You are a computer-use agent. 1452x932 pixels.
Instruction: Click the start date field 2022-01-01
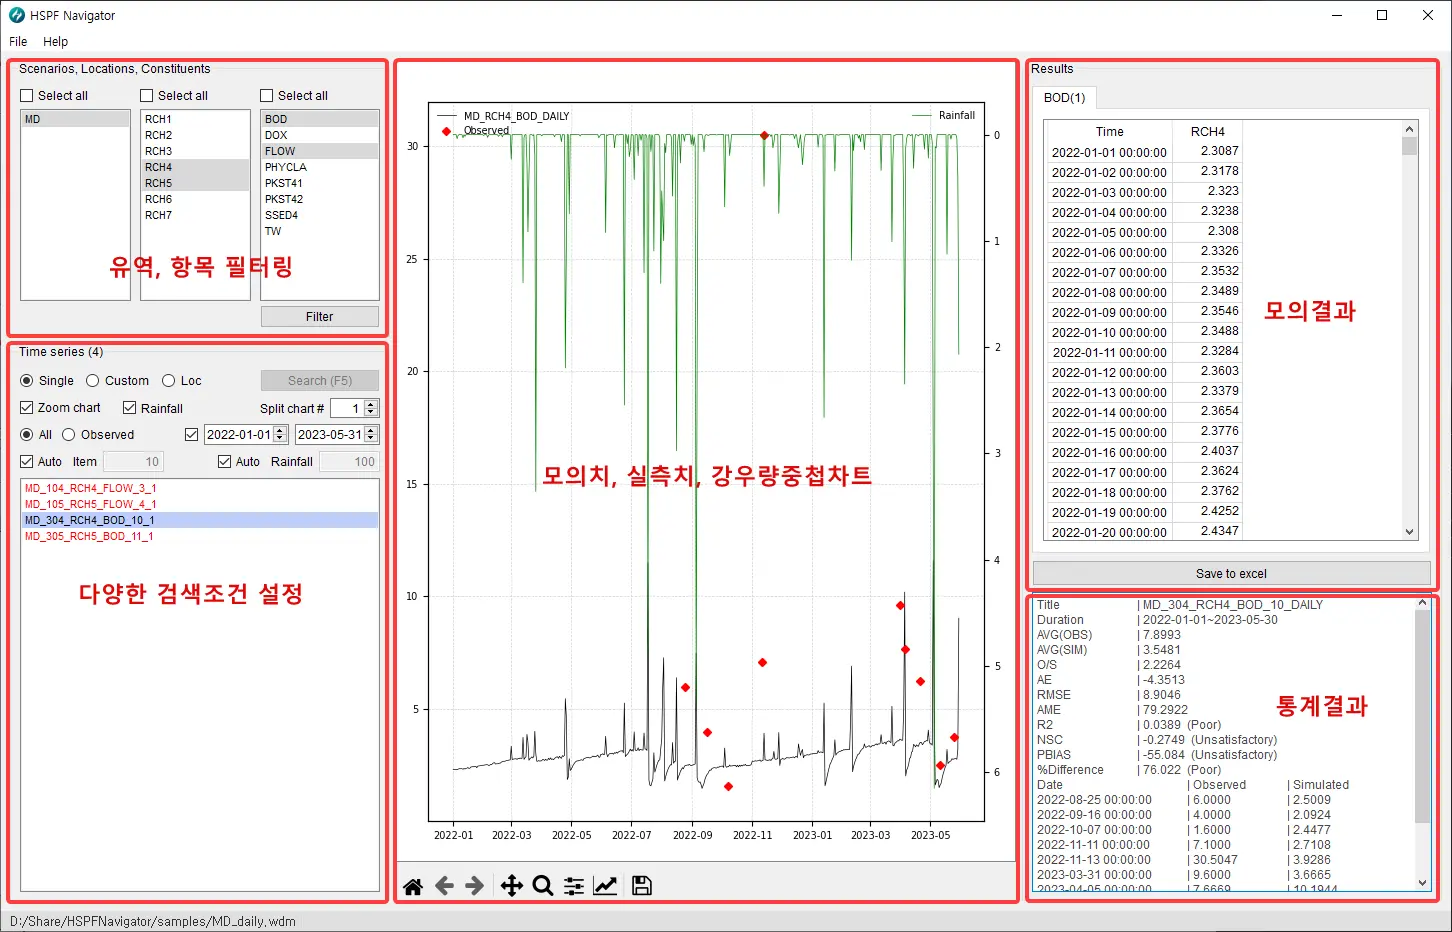(238, 435)
